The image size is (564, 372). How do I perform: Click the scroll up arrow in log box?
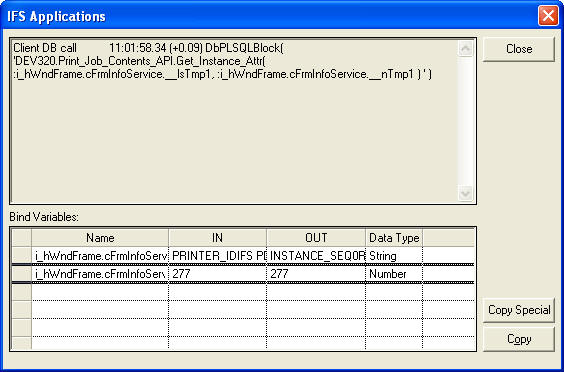point(465,49)
